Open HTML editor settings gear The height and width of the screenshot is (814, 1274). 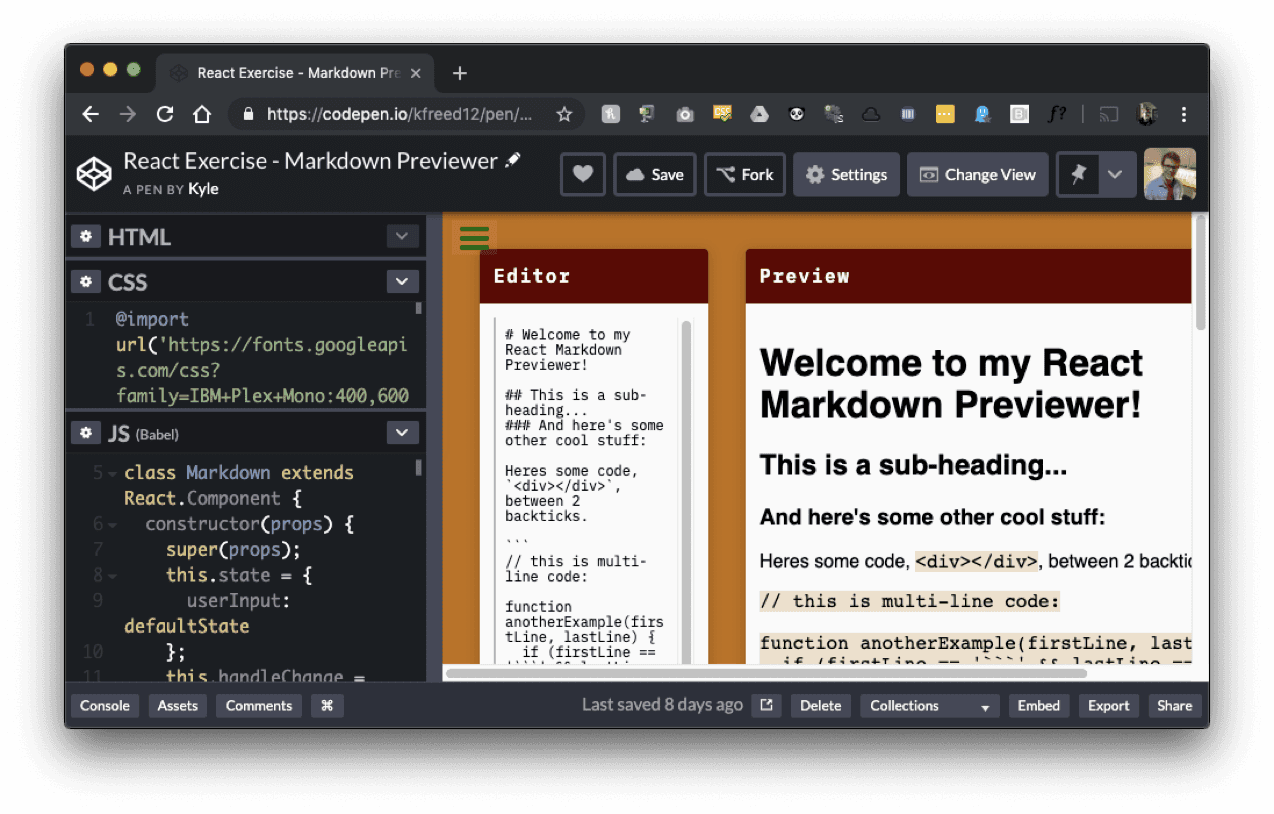[x=86, y=236]
